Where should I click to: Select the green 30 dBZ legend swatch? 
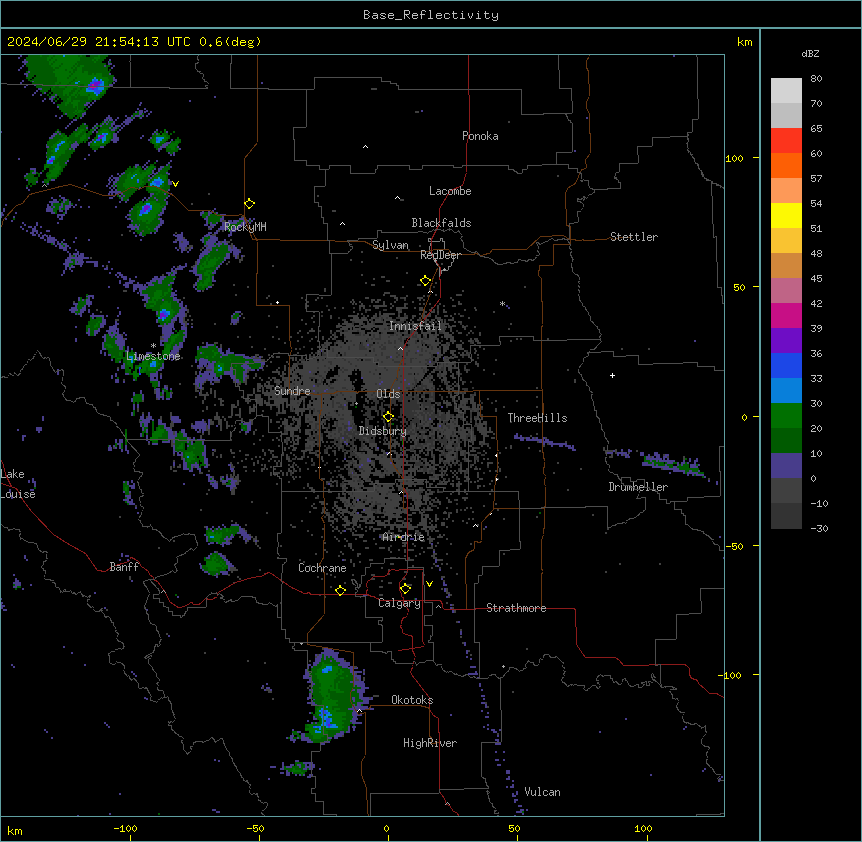point(786,416)
